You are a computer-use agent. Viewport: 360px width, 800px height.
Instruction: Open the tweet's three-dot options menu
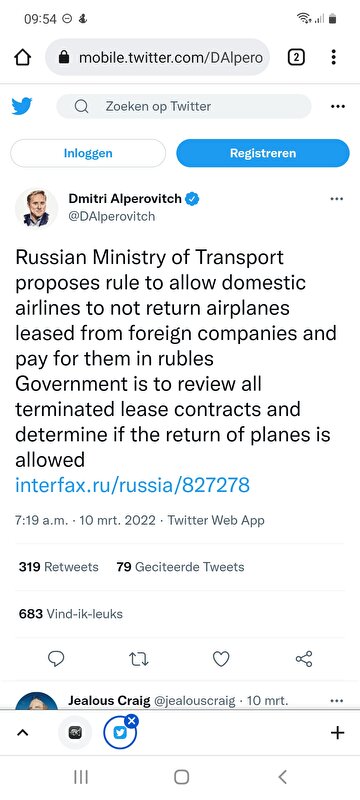(x=337, y=199)
